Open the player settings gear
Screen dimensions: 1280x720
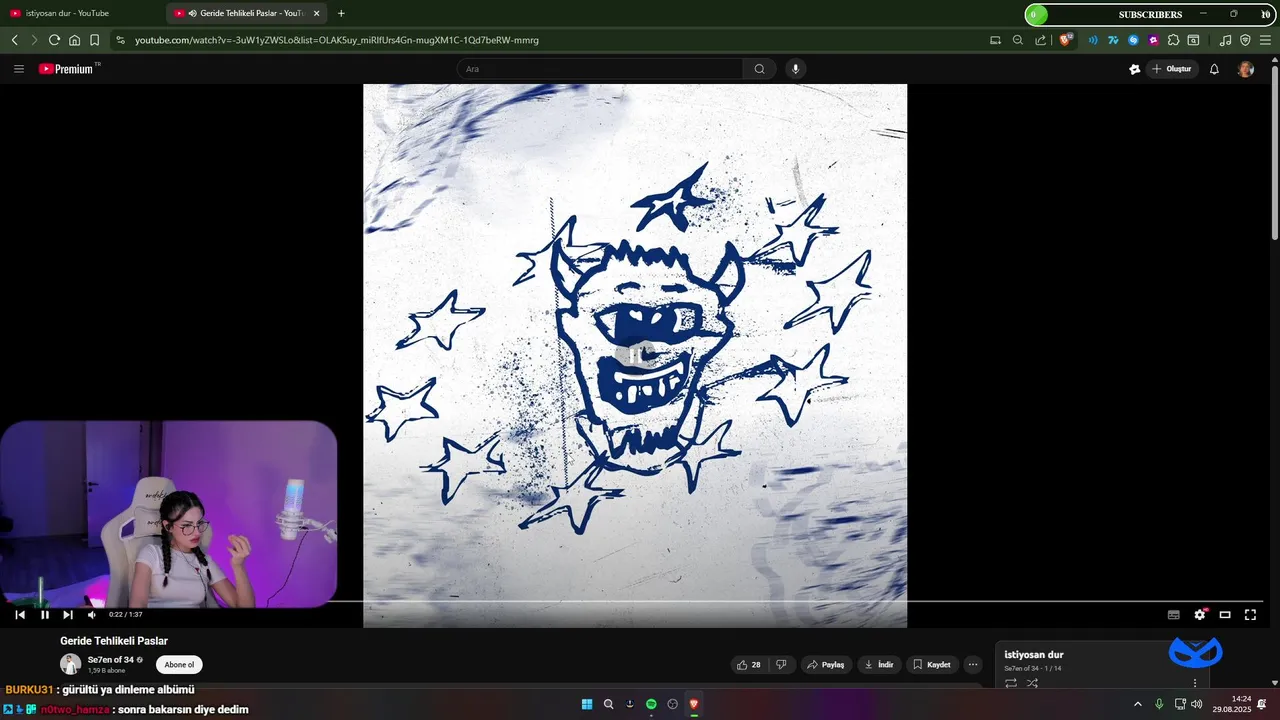click(x=1200, y=615)
